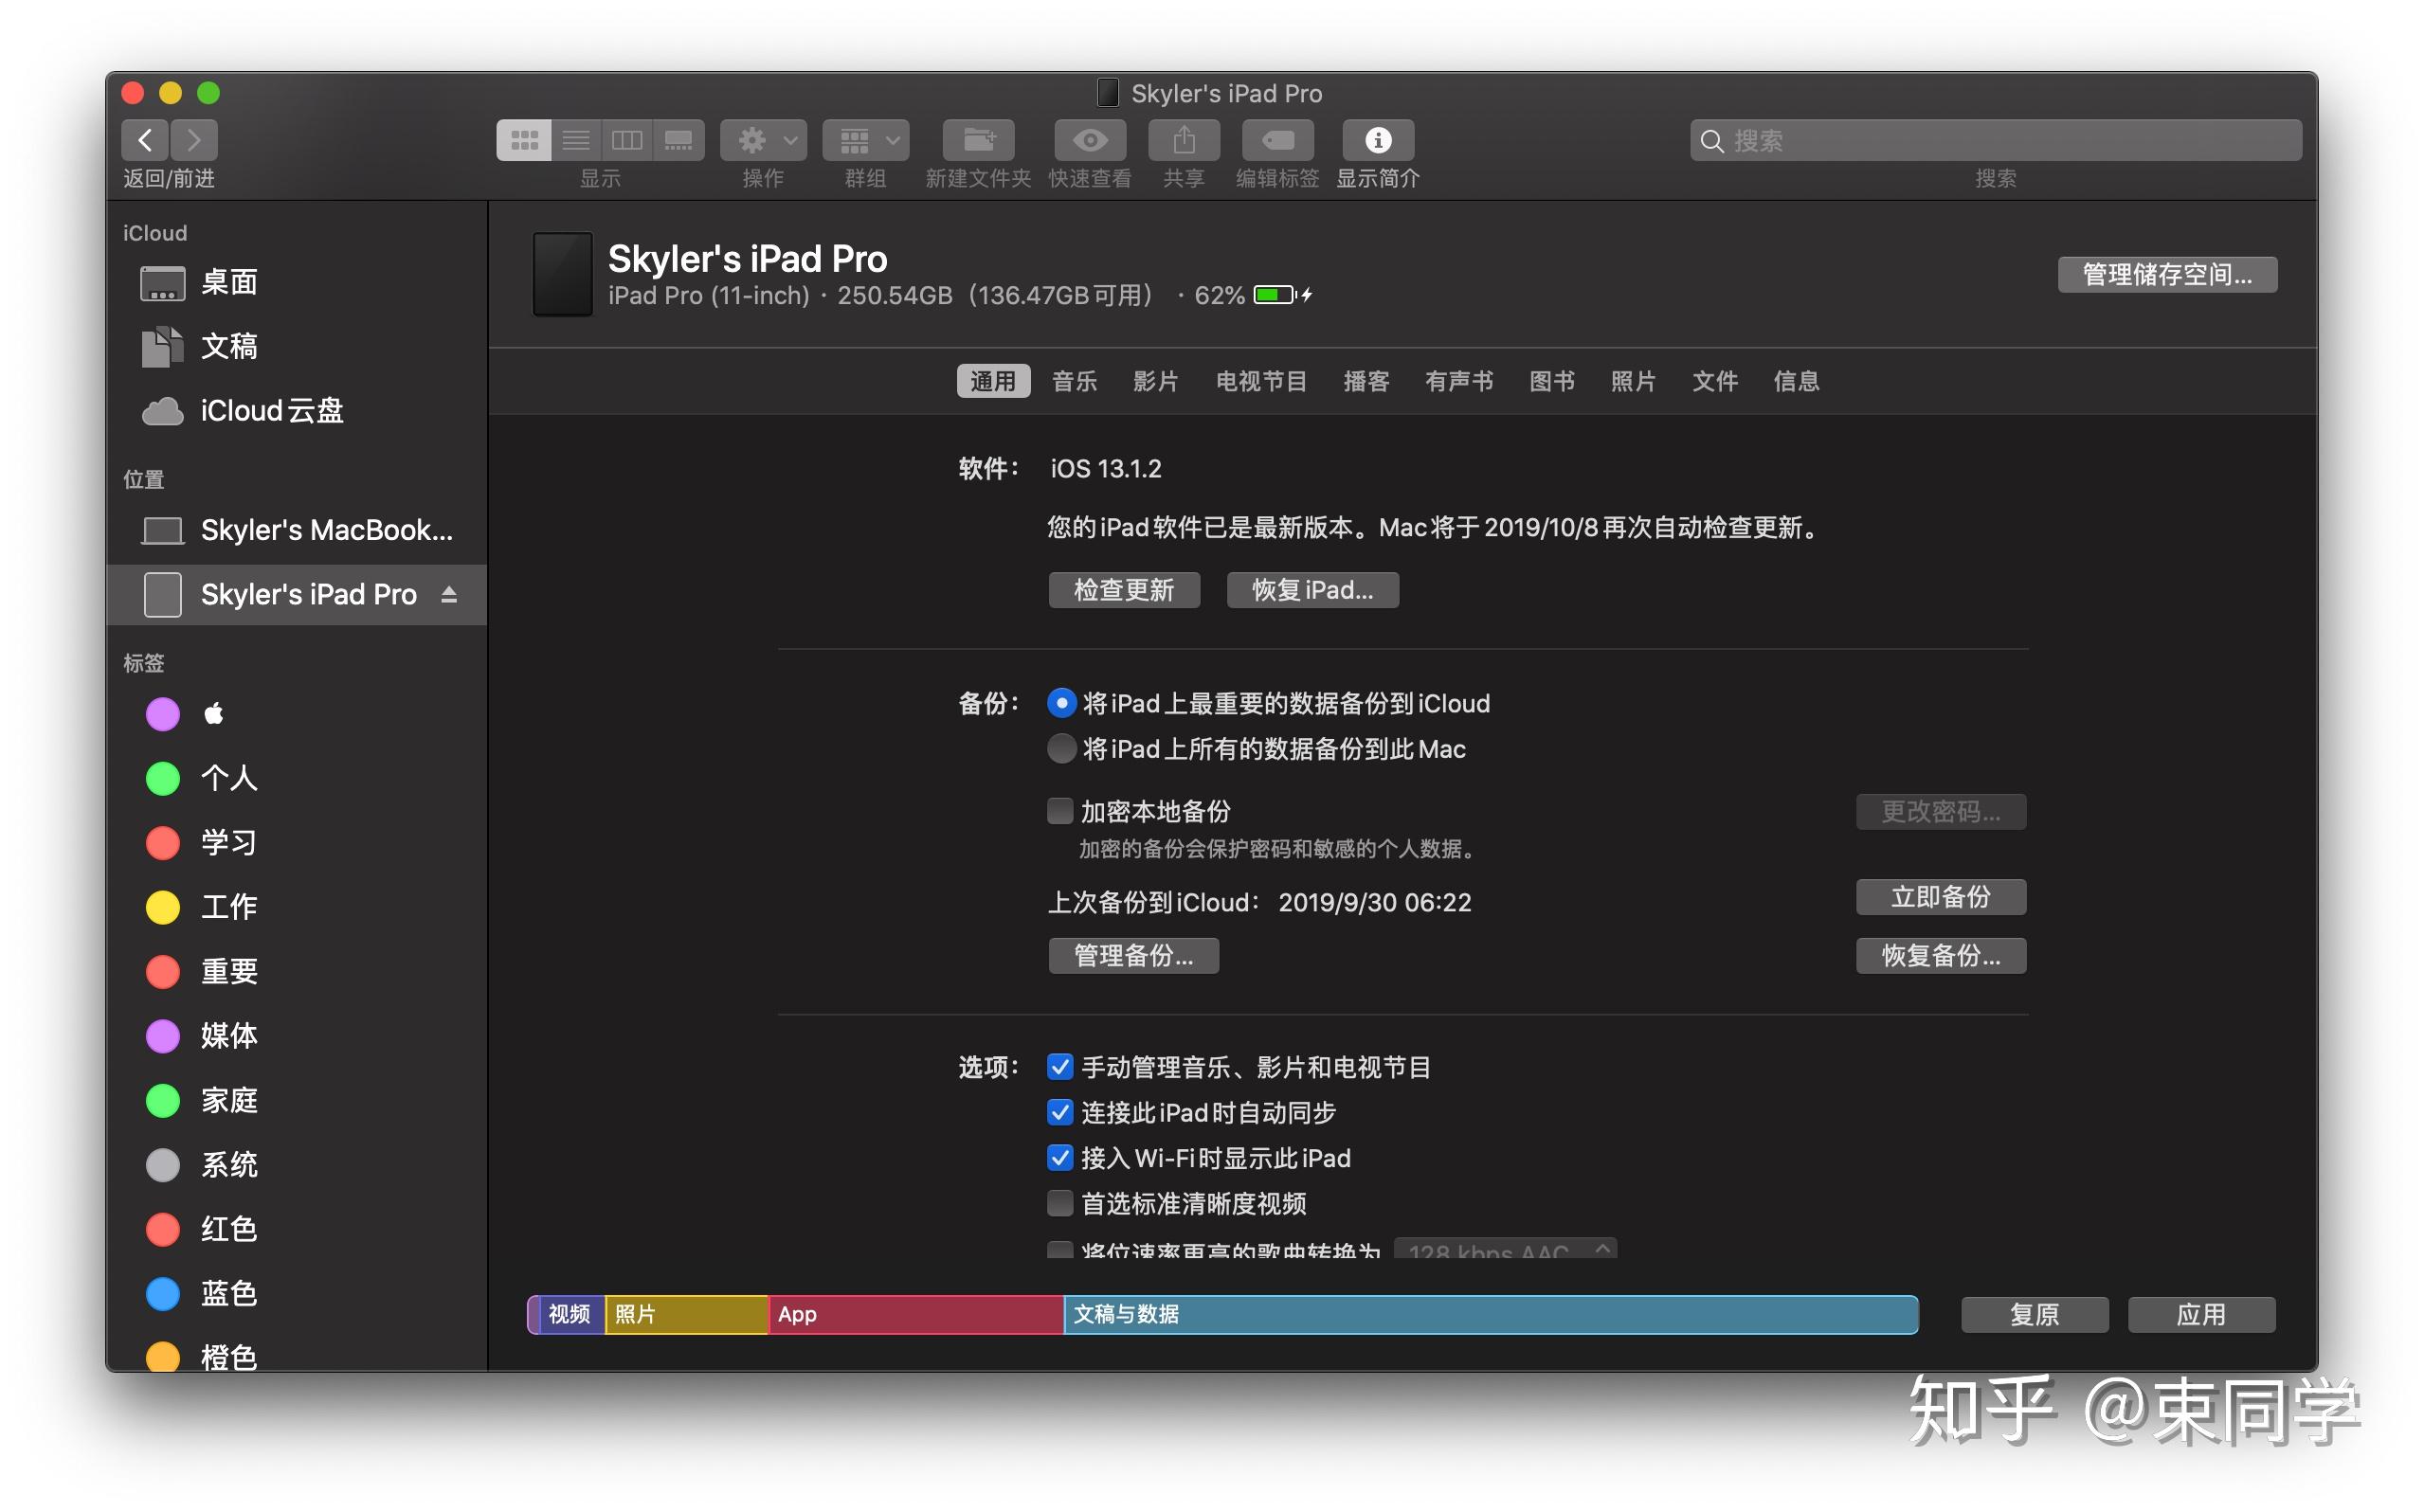
Task: Go forward with the right arrow button
Action: point(194,140)
